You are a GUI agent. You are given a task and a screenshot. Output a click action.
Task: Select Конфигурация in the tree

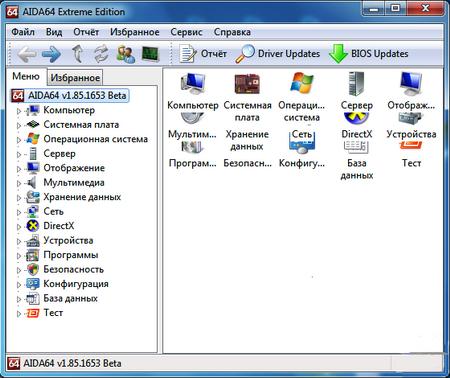point(76,284)
